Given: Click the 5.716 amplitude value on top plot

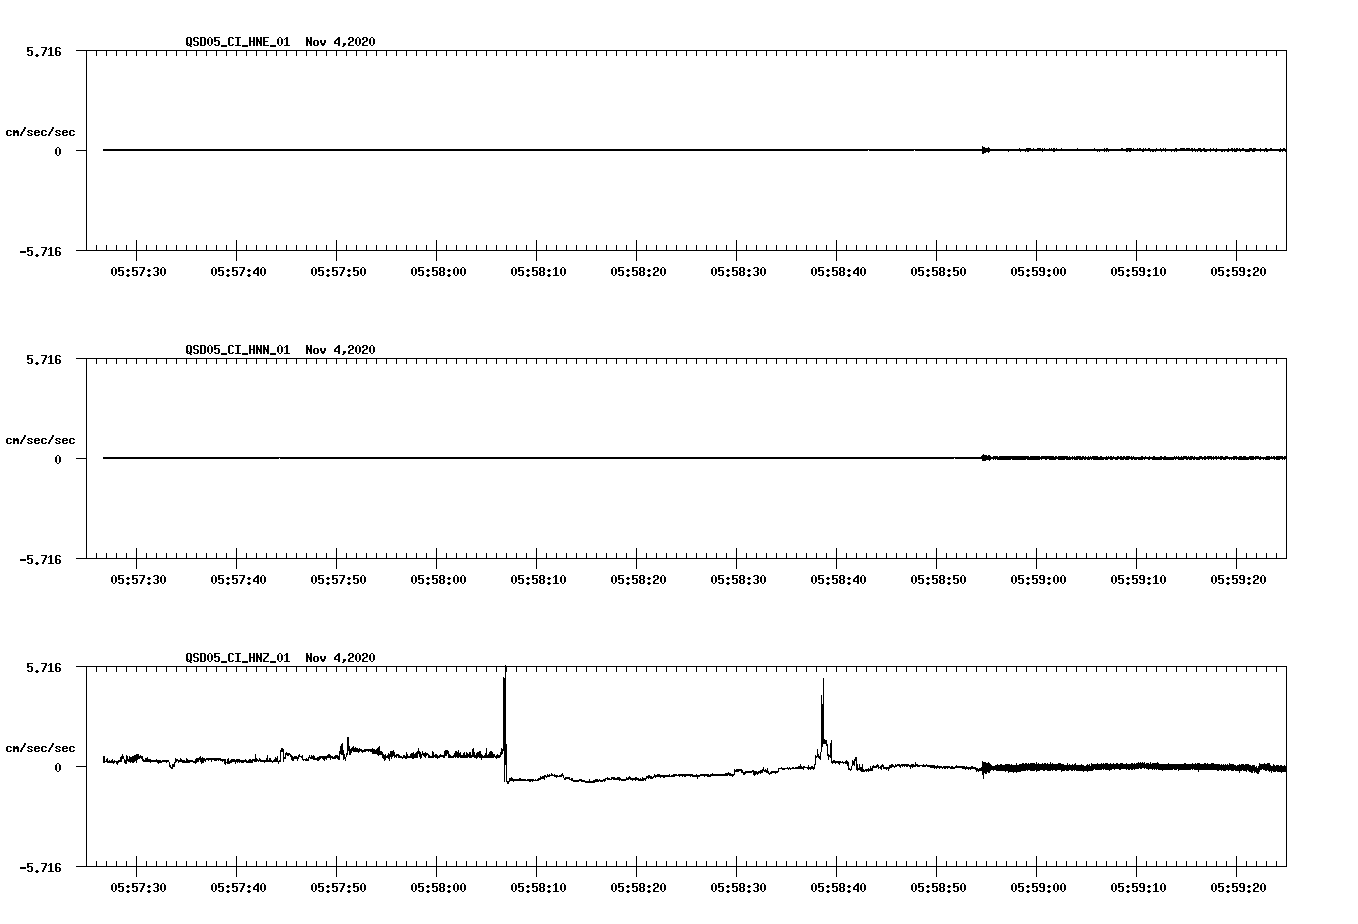Looking at the screenshot, I should pyautogui.click(x=45, y=50).
